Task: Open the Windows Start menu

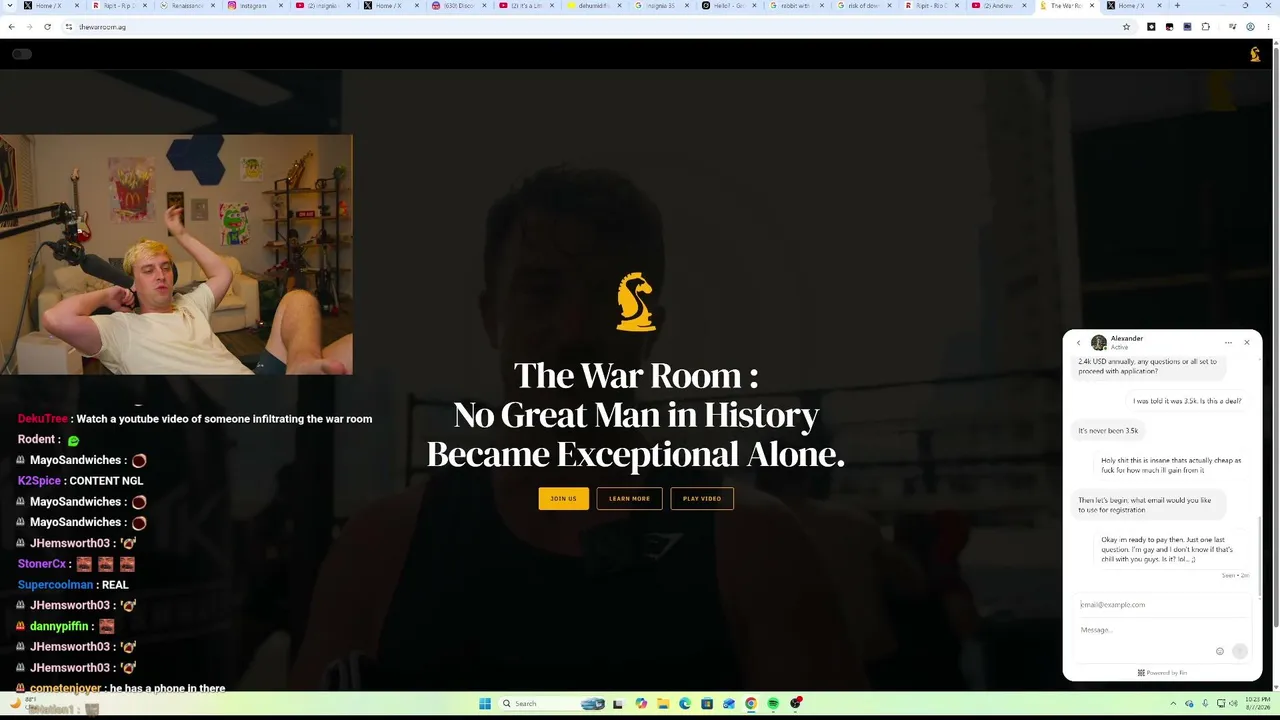Action: point(485,704)
